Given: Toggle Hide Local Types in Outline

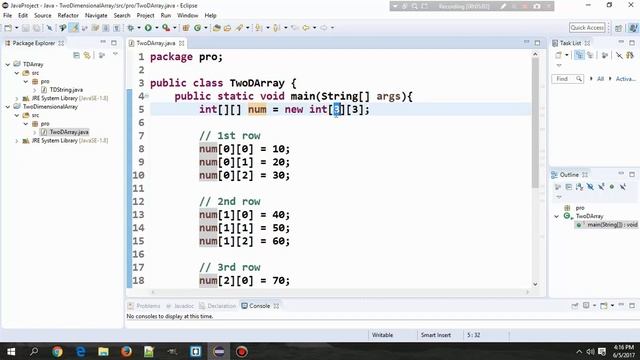Looking at the screenshot, I should [623, 187].
